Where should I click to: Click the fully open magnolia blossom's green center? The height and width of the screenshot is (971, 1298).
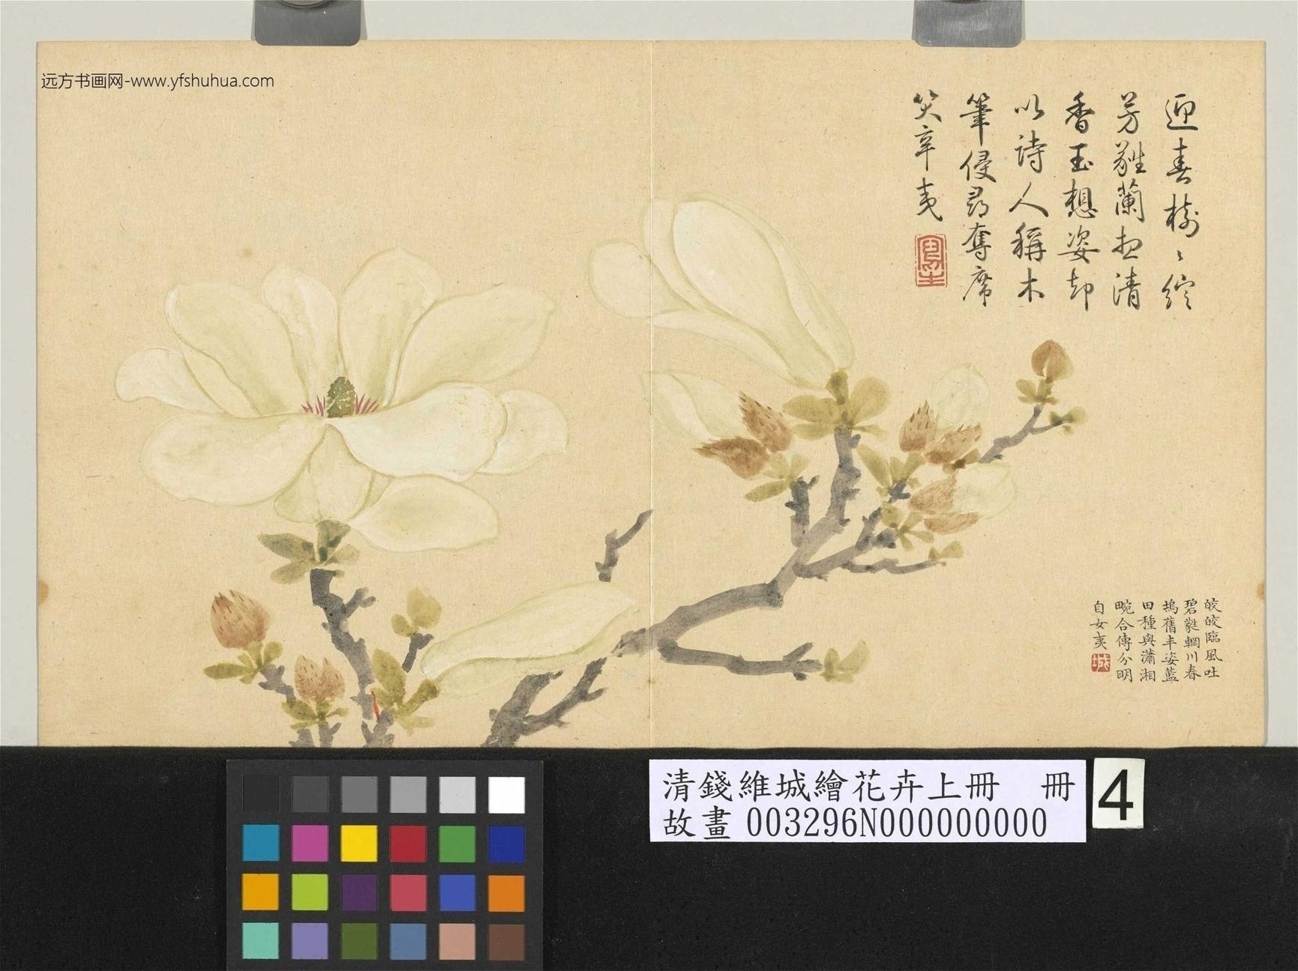[x=340, y=397]
